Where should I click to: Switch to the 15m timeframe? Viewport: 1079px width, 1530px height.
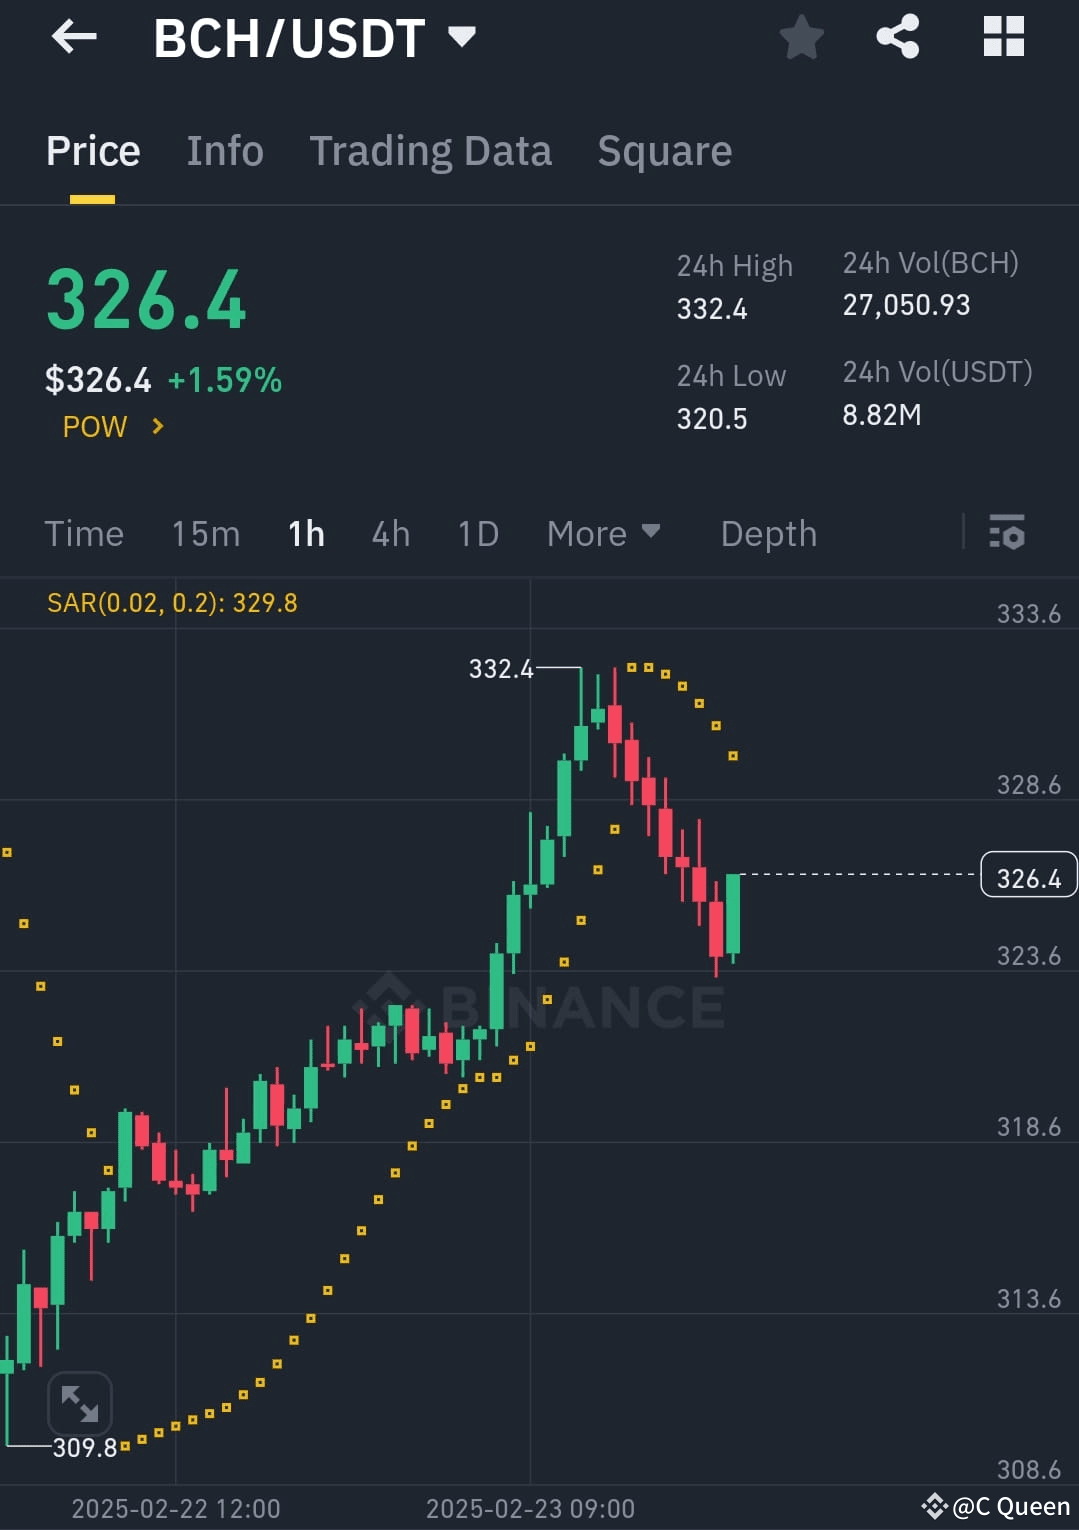[x=205, y=534]
